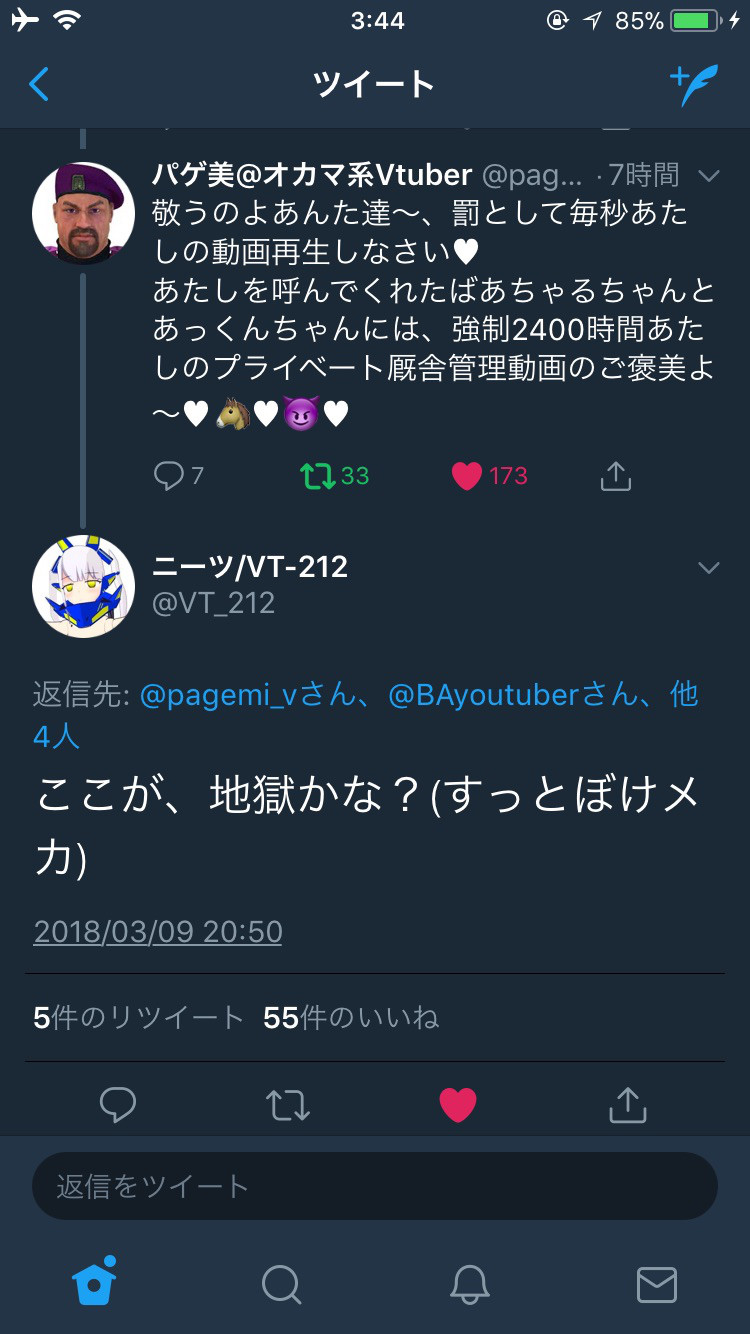
Task: Go back with the left chevron arrow
Action: click(x=39, y=84)
